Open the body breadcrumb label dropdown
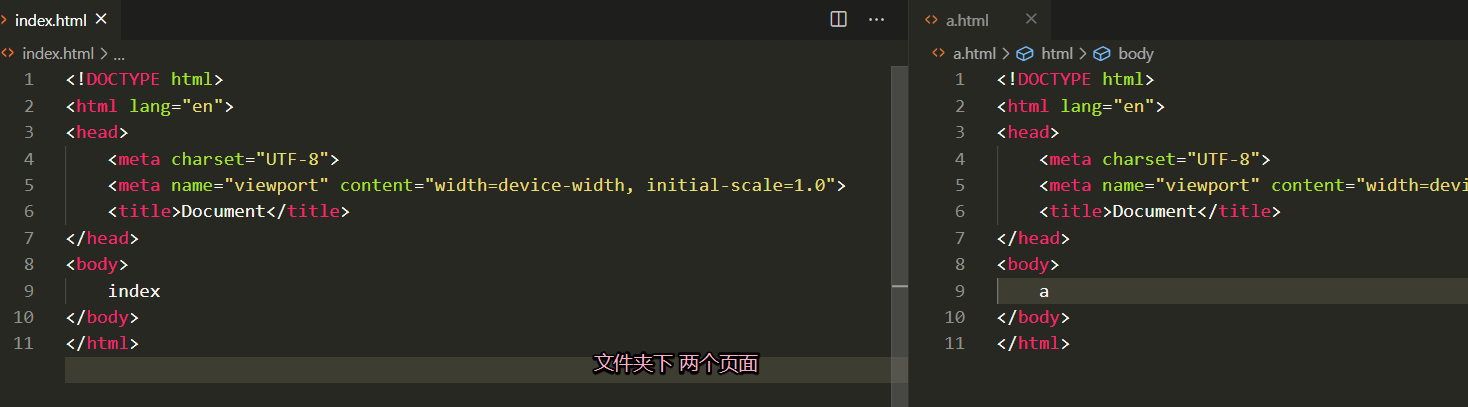Image resolution: width=1468 pixels, height=407 pixels. tap(1135, 54)
